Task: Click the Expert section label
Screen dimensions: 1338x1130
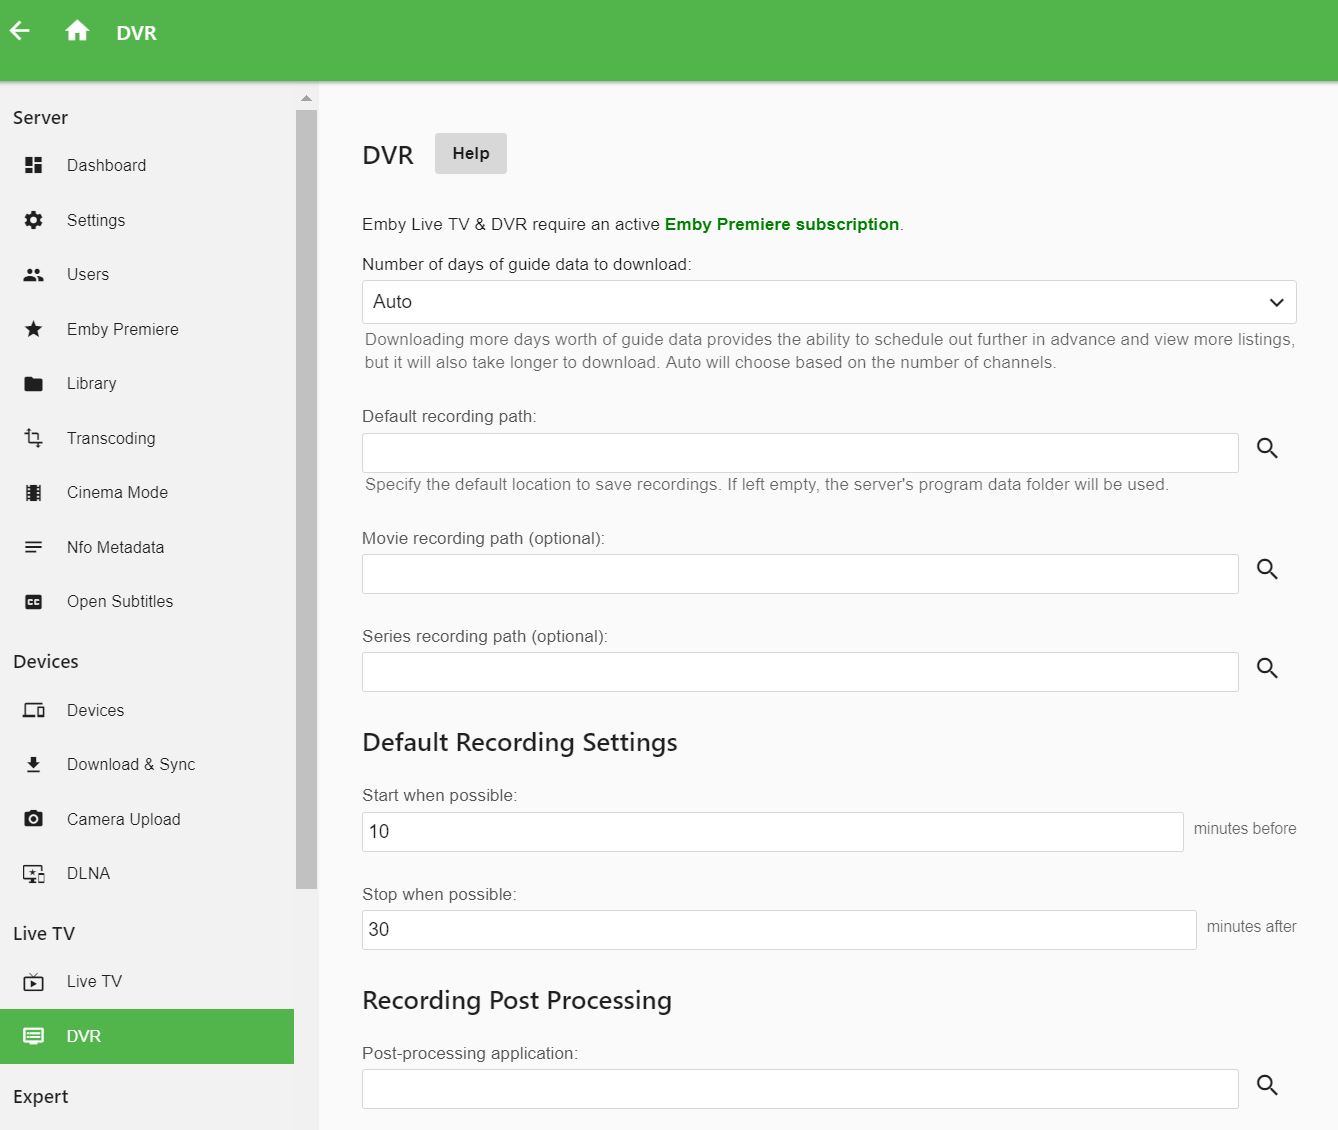Action: [41, 1096]
